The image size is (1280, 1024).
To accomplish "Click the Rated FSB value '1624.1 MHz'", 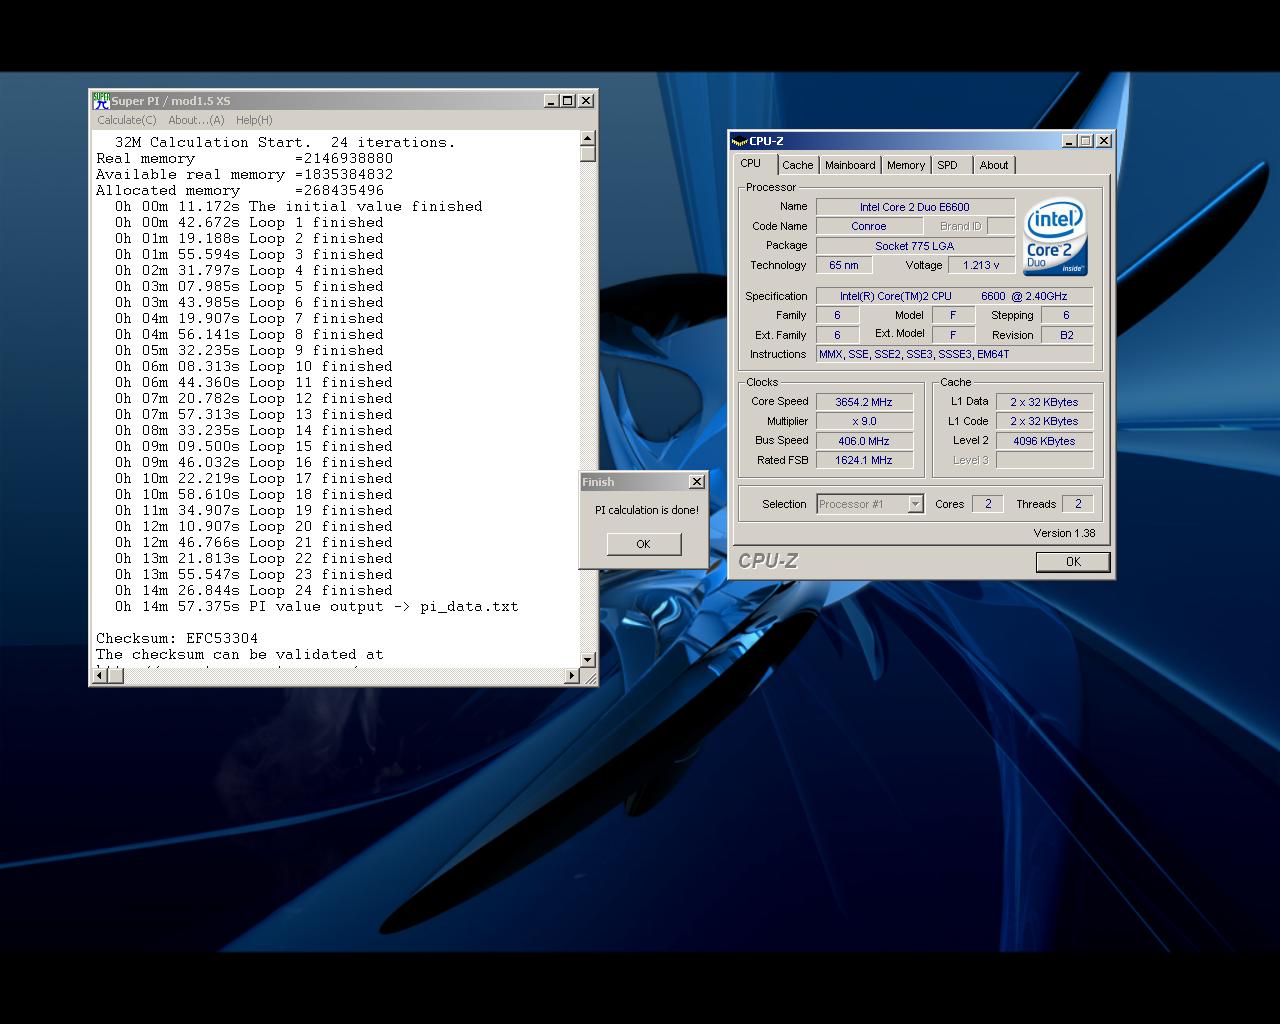I will click(x=864, y=460).
